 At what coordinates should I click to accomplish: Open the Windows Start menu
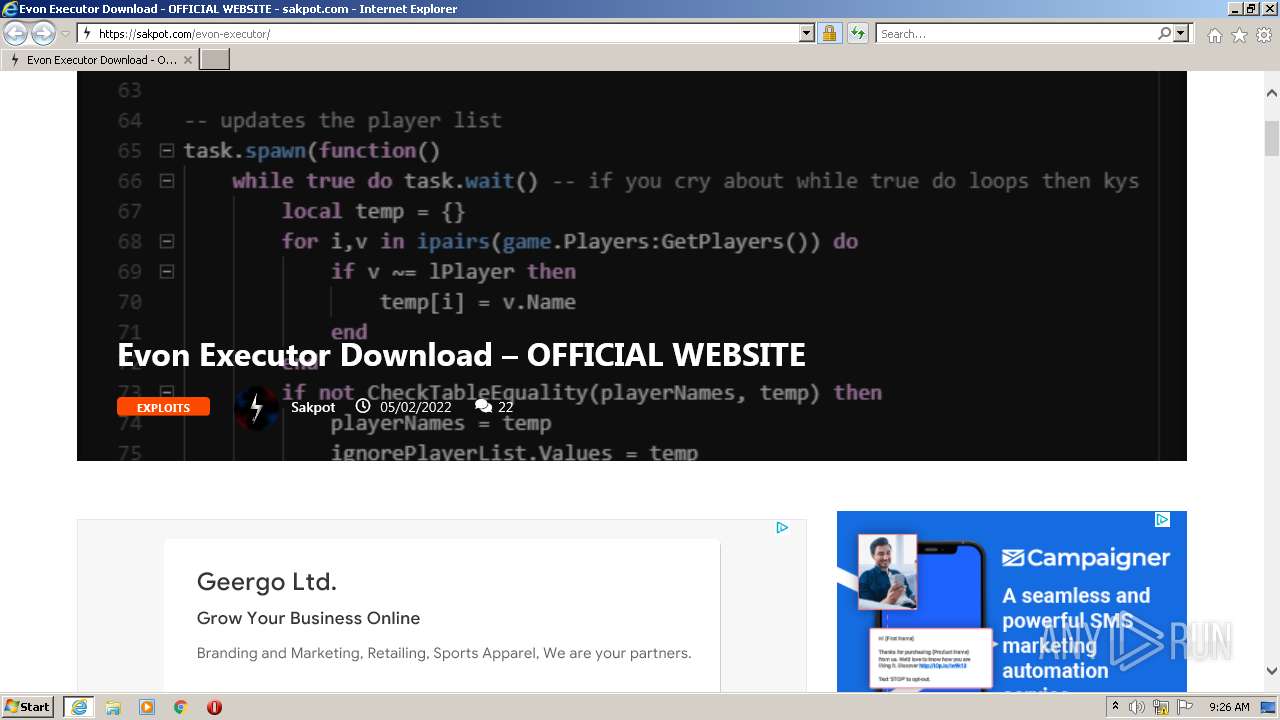[28, 707]
